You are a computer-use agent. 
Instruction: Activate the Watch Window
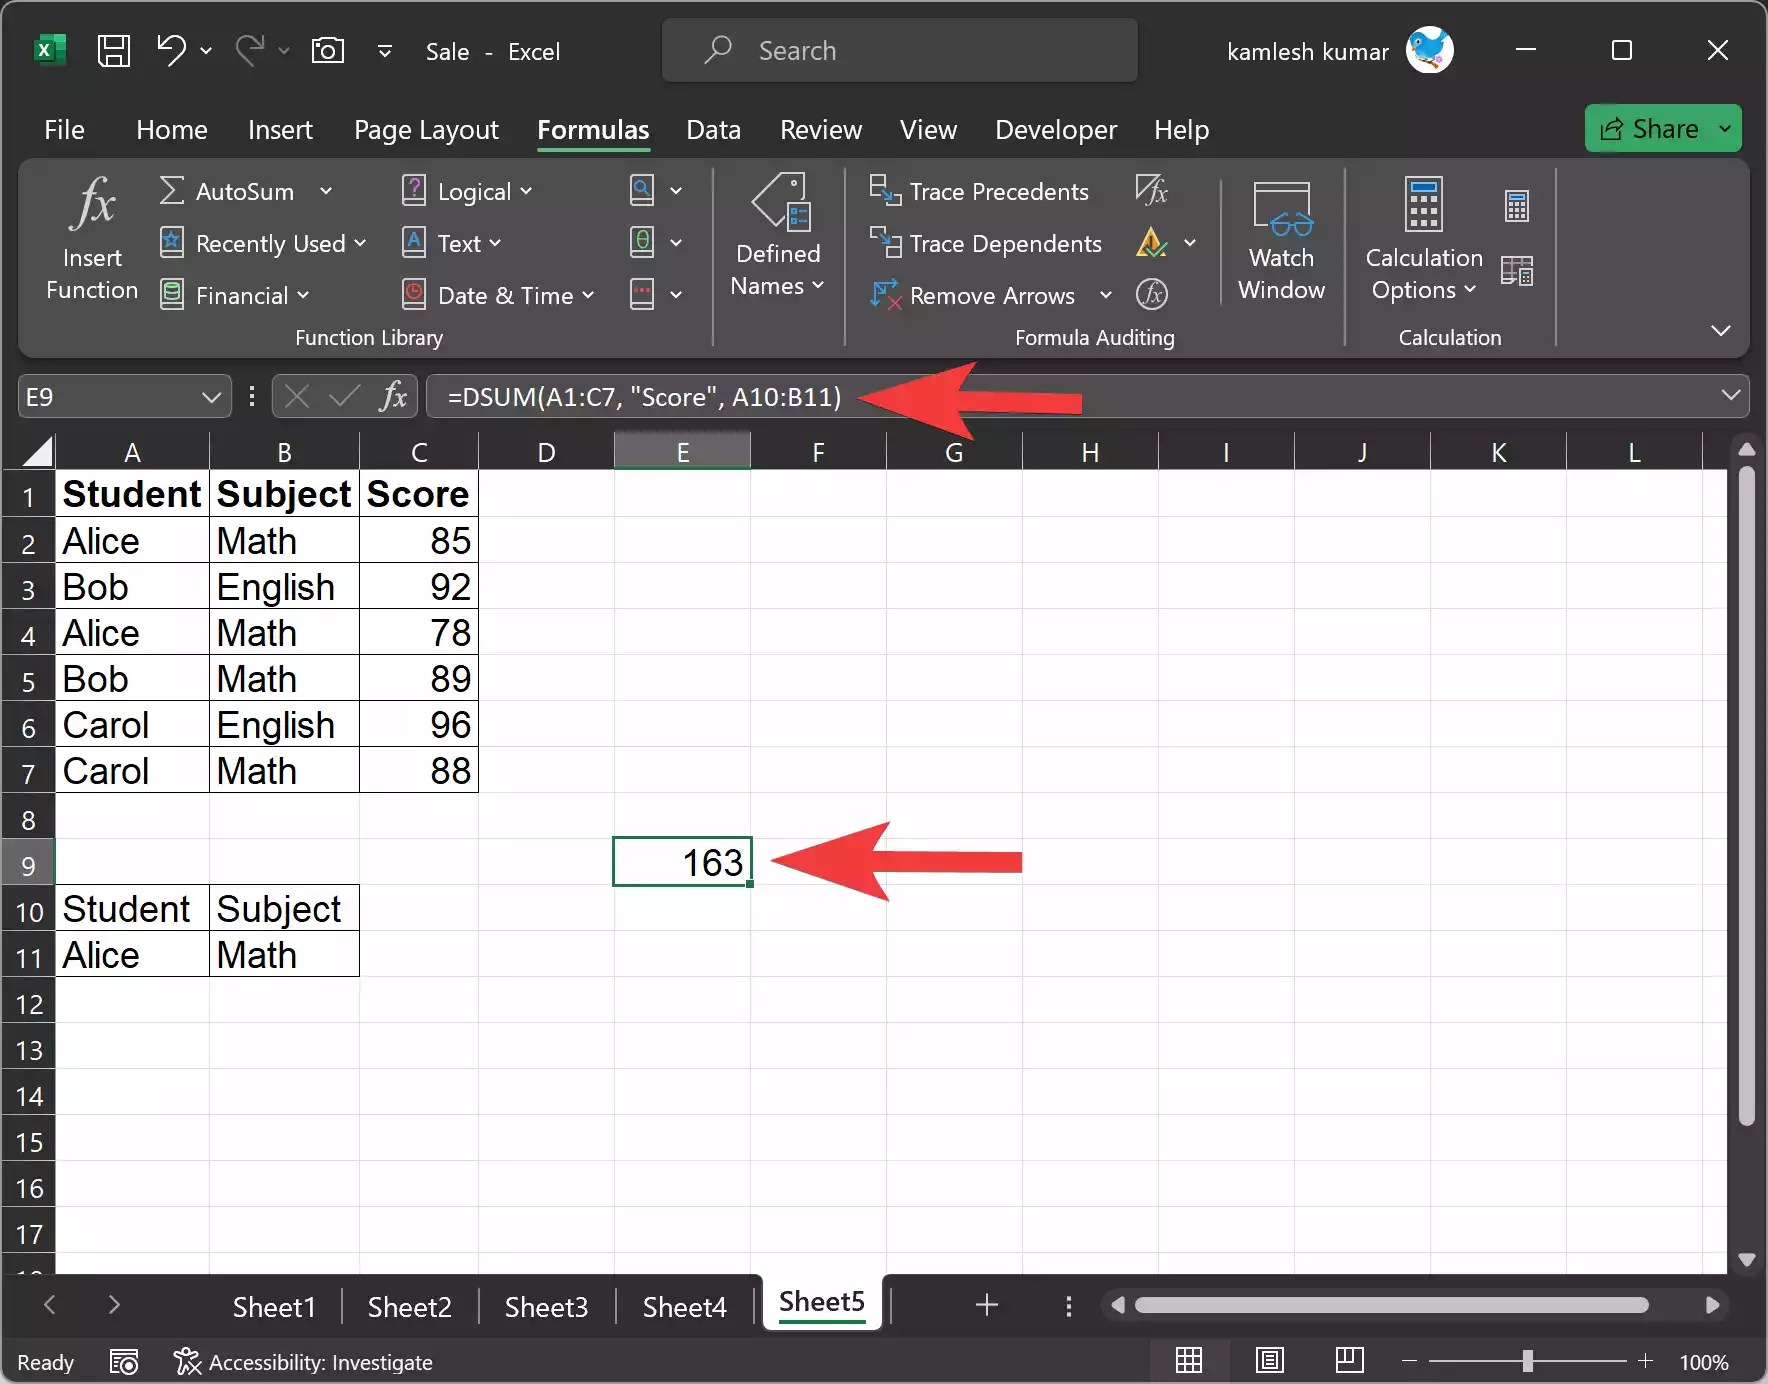coord(1280,240)
